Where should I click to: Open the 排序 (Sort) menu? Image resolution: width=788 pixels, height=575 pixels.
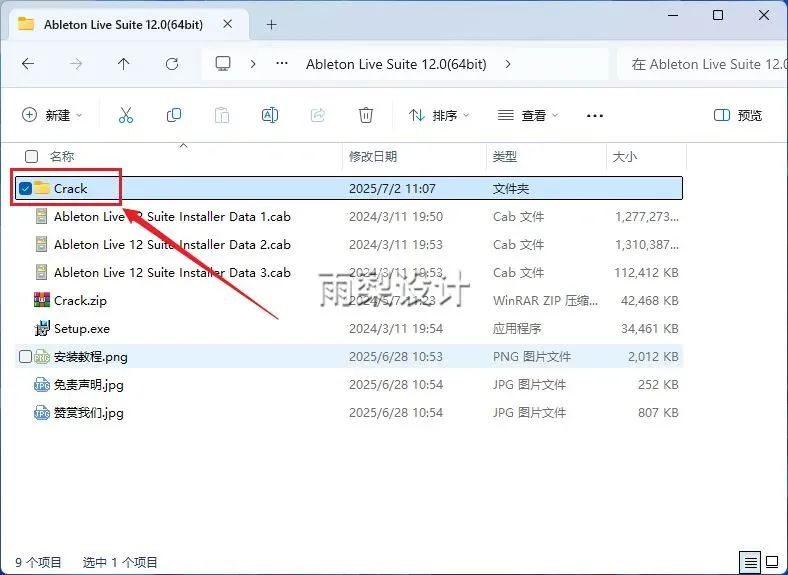tap(439, 115)
